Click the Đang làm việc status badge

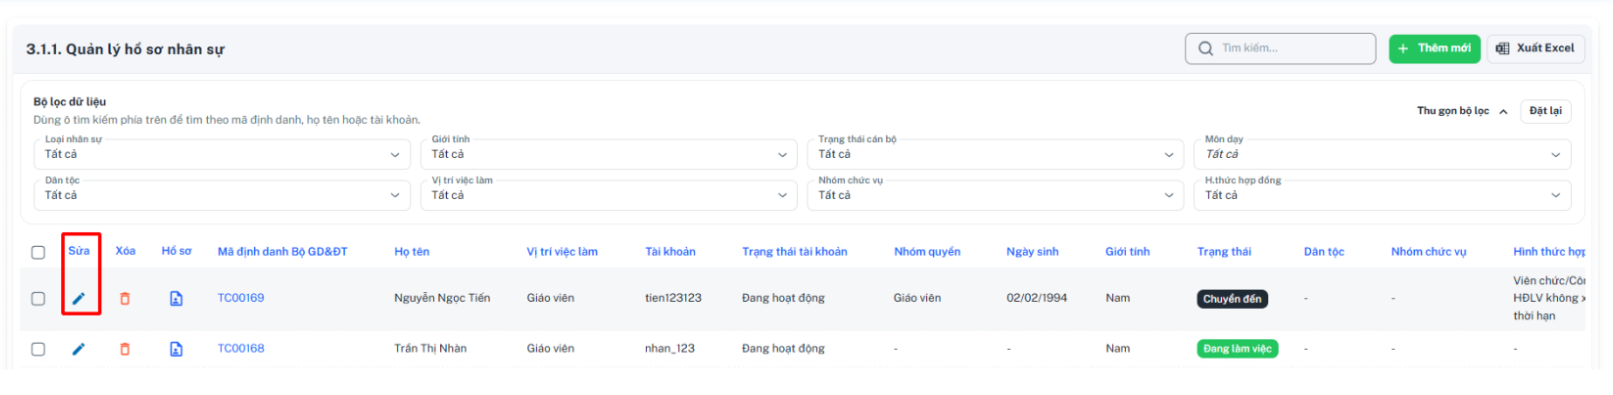click(x=1237, y=349)
